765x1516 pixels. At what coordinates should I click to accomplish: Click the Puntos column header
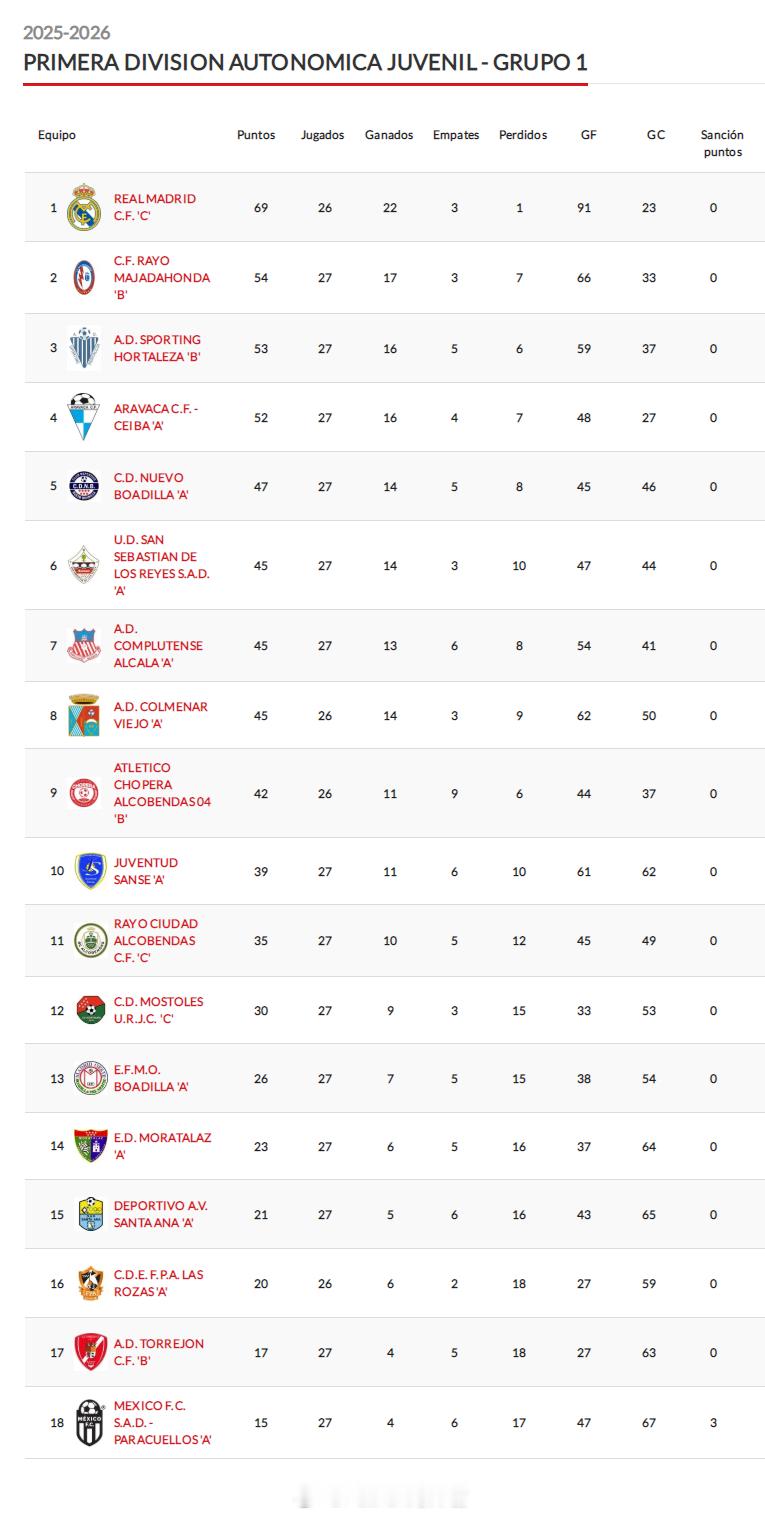[256, 135]
